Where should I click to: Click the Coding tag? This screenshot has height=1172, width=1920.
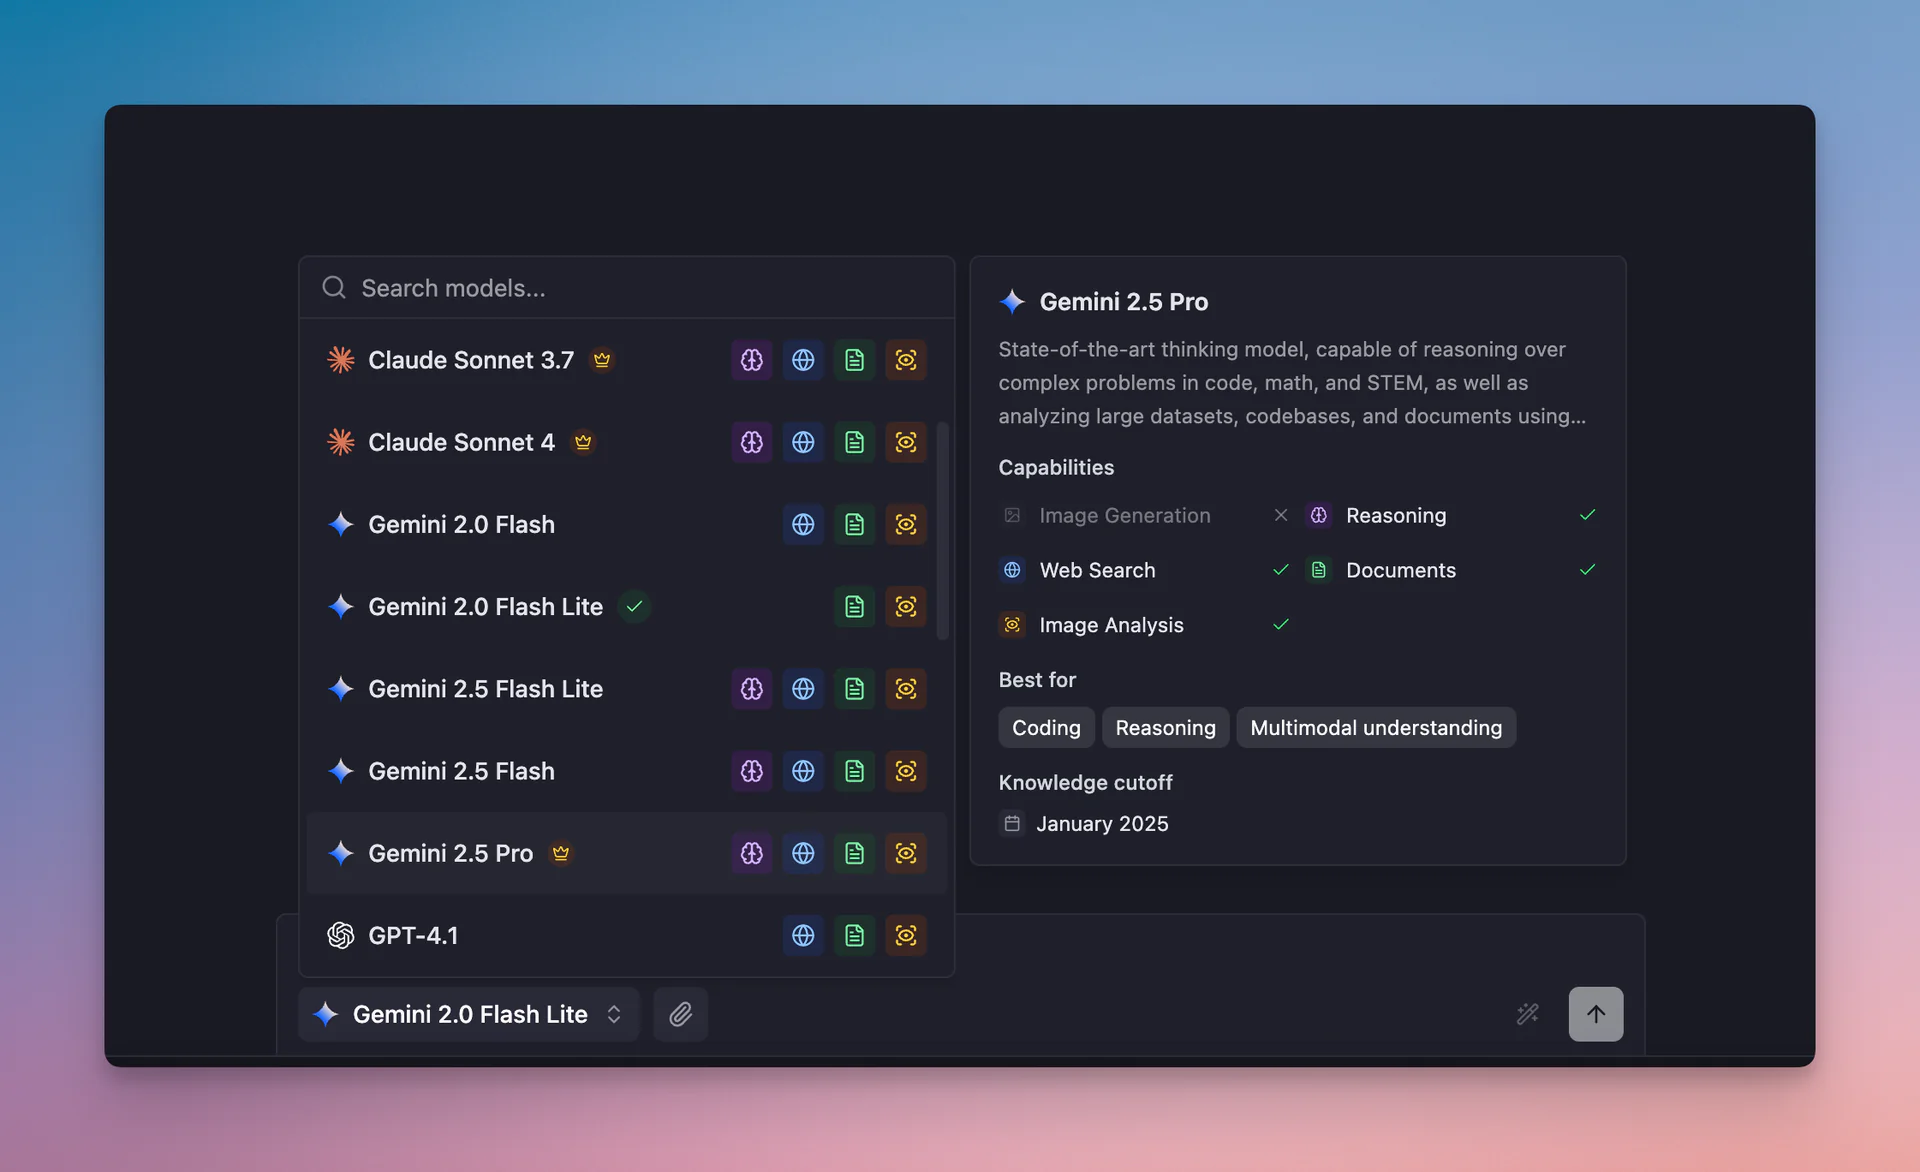[x=1046, y=727]
